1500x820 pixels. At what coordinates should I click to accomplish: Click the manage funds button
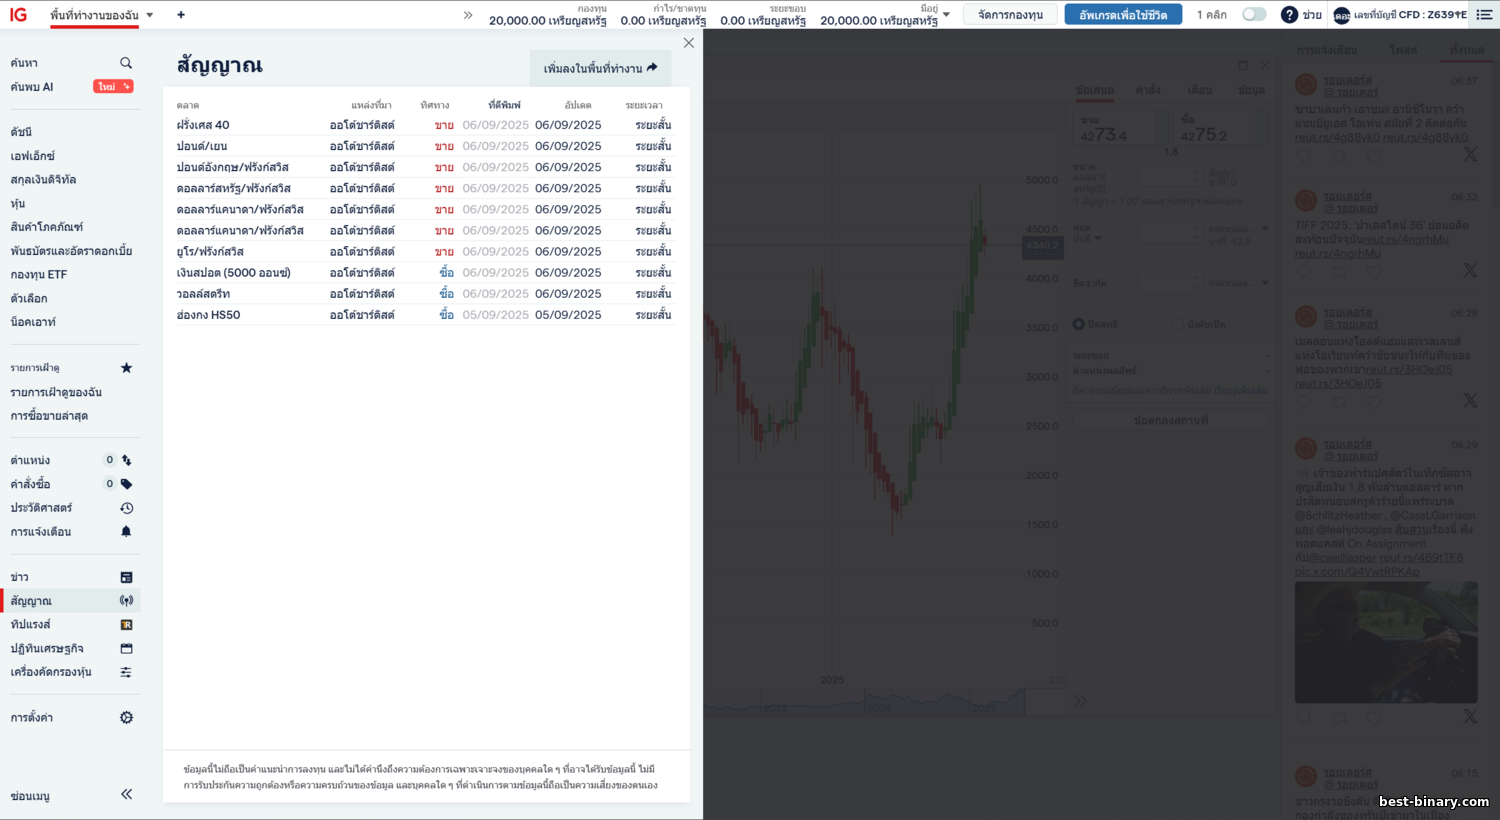point(1010,15)
